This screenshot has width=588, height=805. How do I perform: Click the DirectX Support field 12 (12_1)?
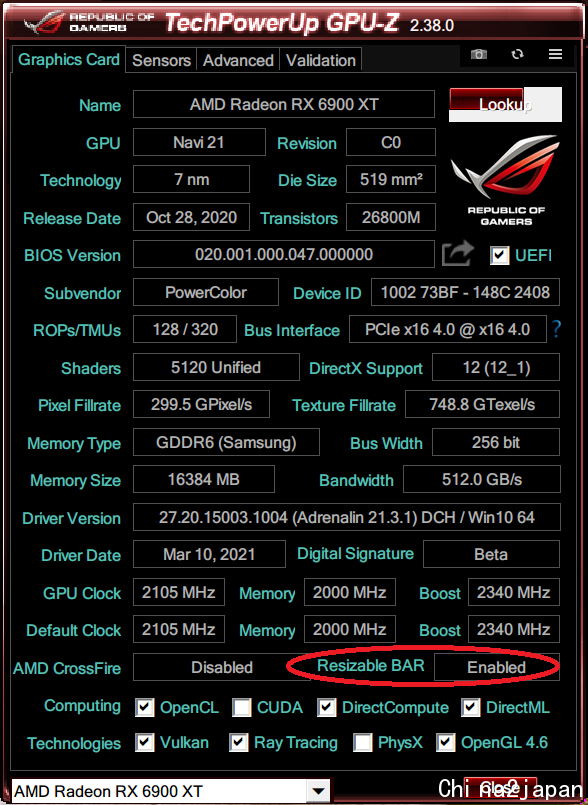(496, 367)
